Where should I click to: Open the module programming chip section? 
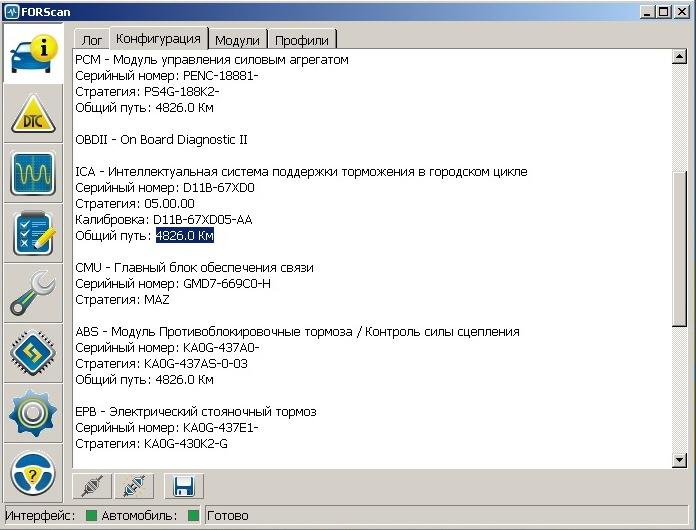(33, 353)
